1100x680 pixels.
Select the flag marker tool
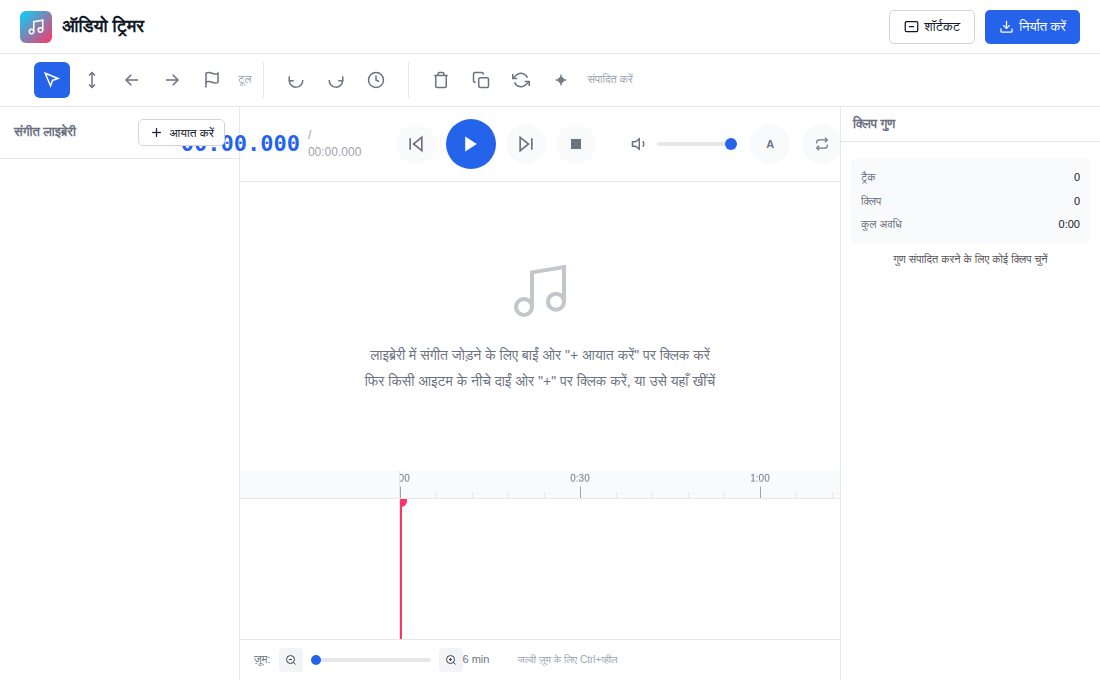(x=212, y=80)
